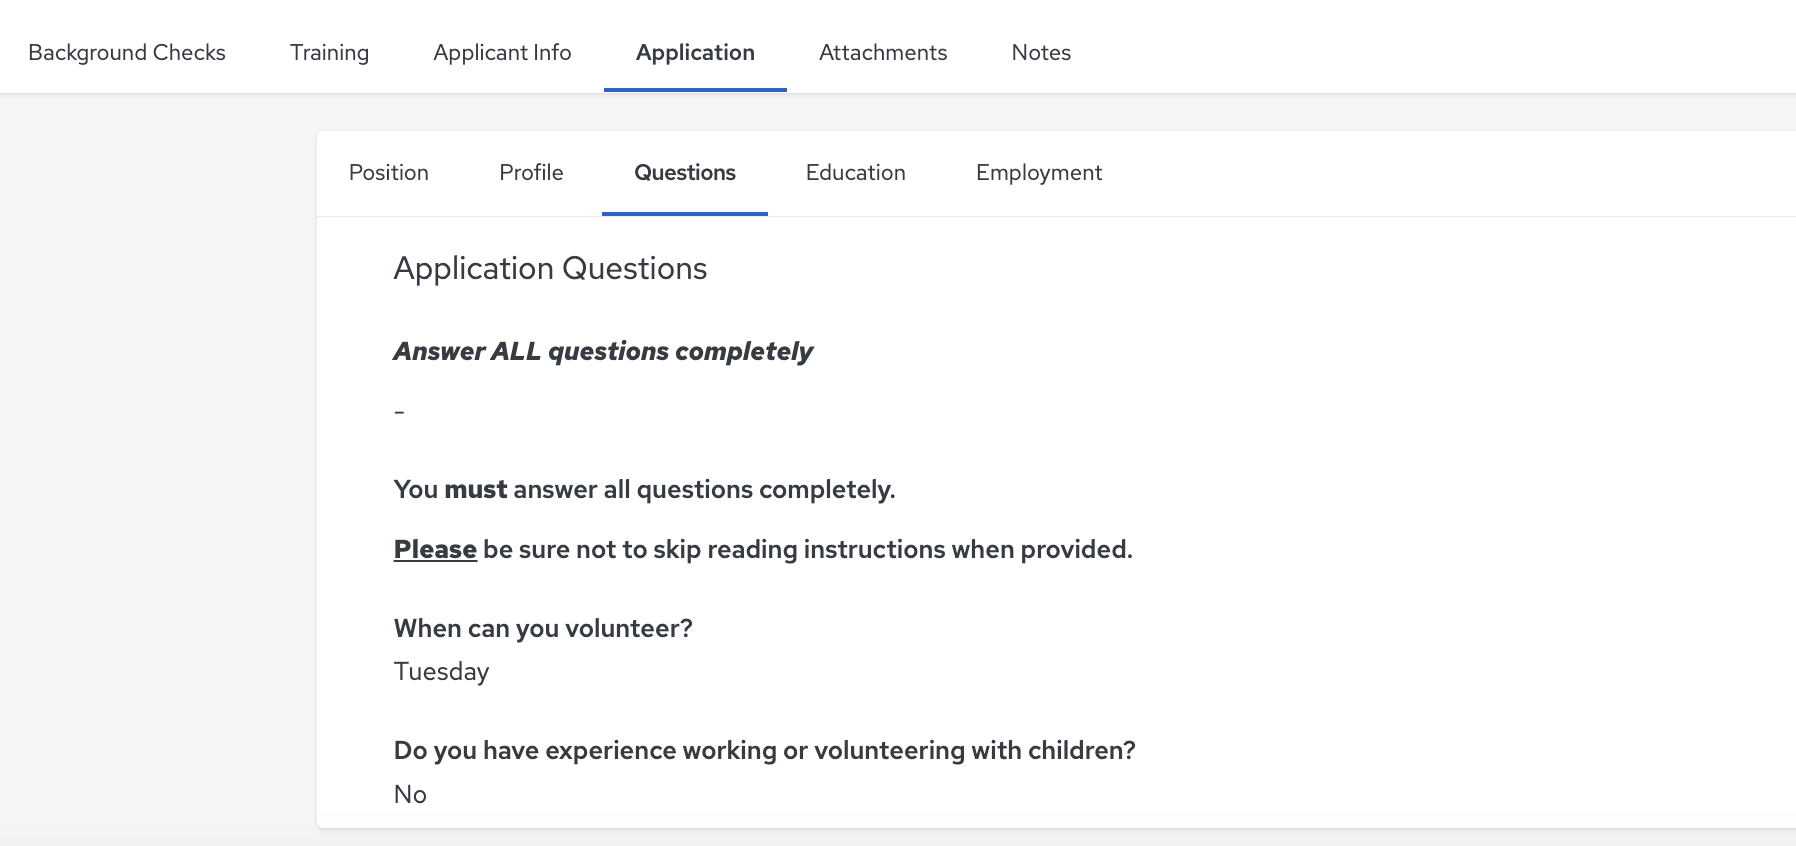Click the dash below the italic heading

click(x=399, y=411)
